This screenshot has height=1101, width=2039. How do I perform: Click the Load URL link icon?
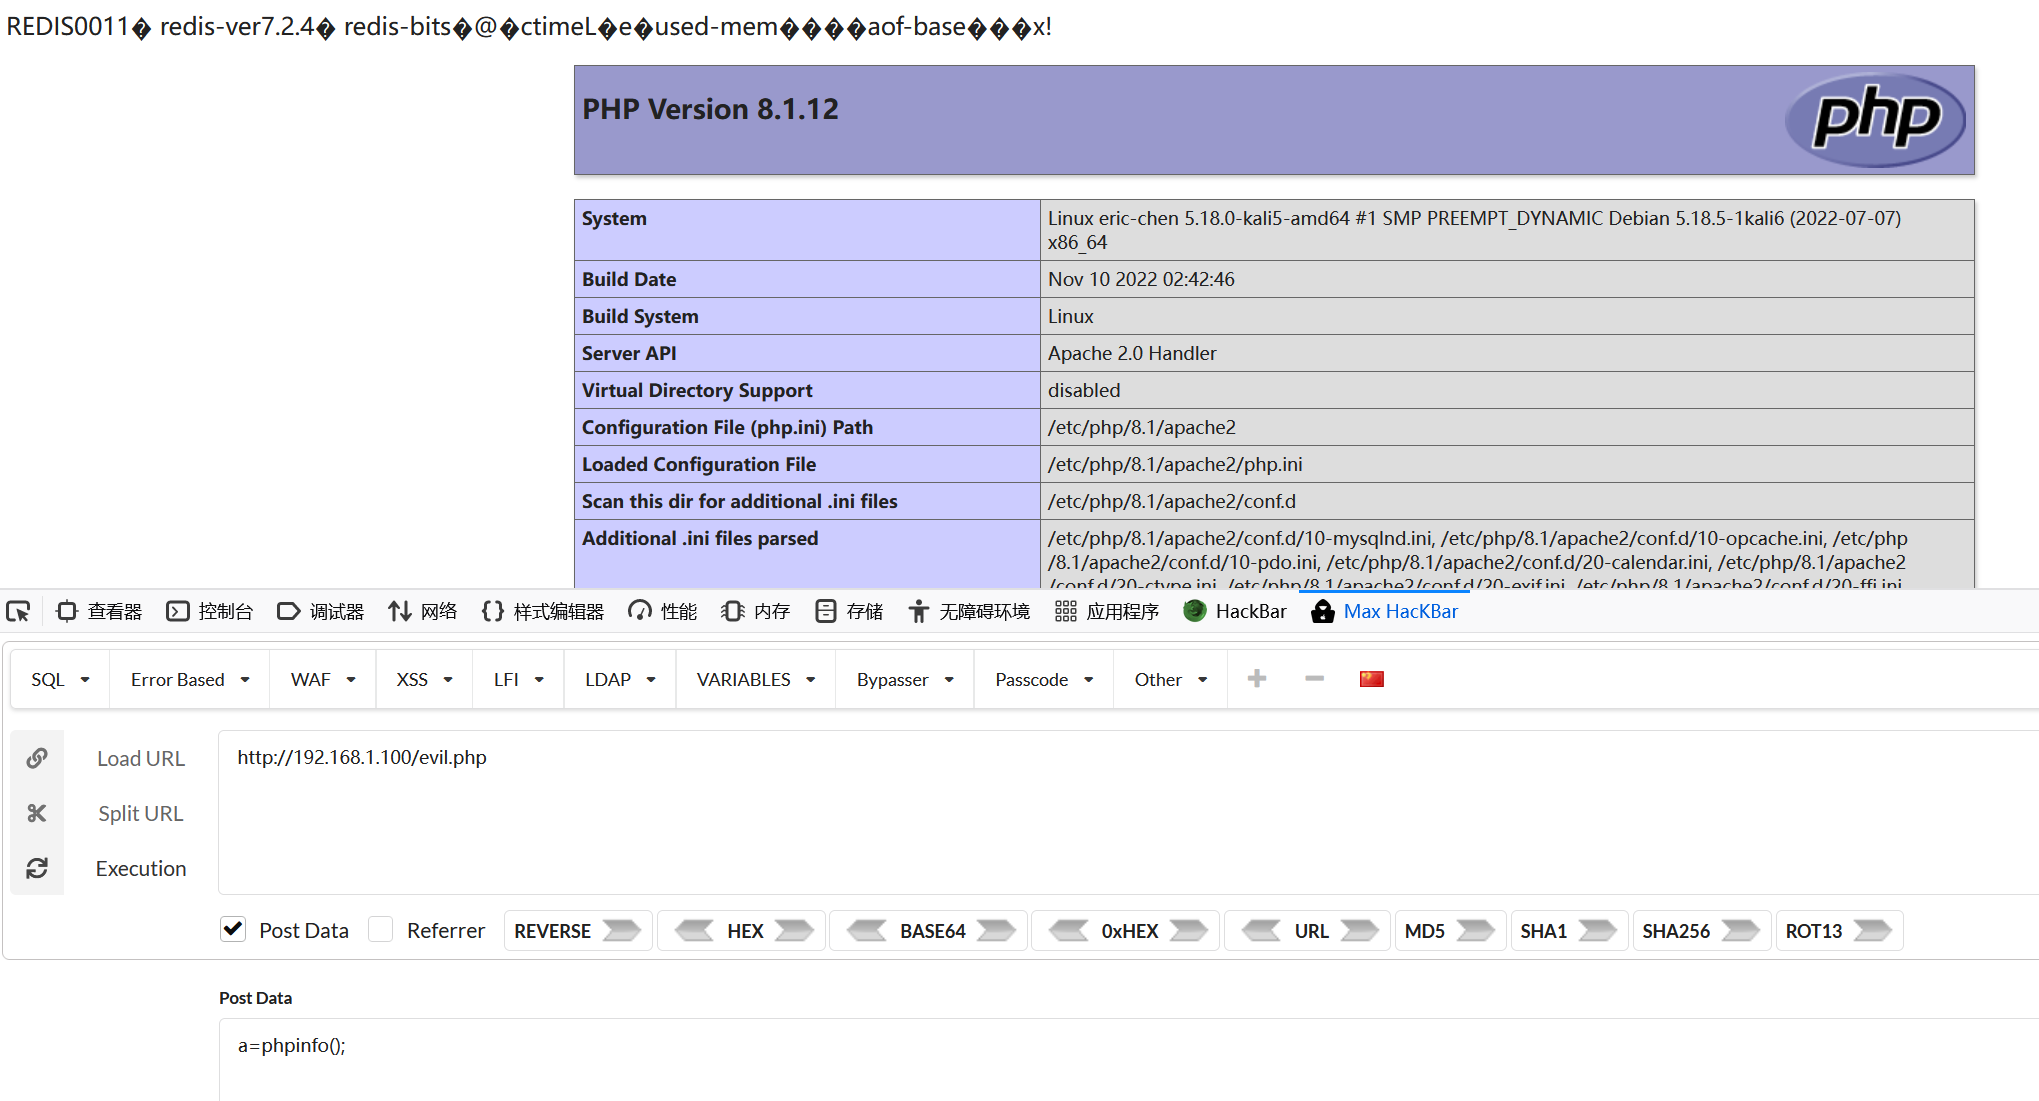(x=37, y=758)
